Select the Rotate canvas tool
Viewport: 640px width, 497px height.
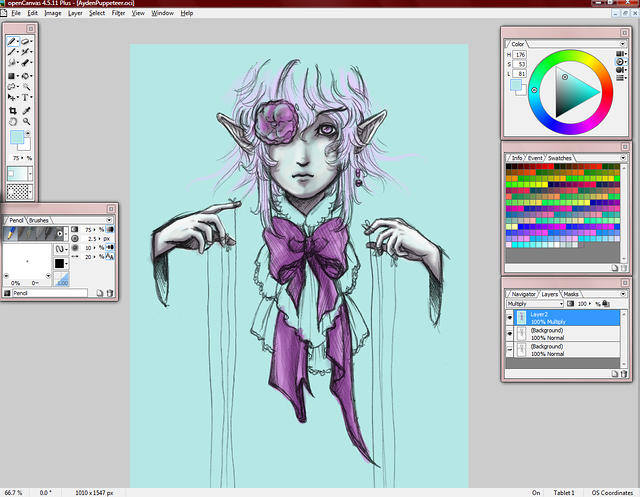point(12,121)
